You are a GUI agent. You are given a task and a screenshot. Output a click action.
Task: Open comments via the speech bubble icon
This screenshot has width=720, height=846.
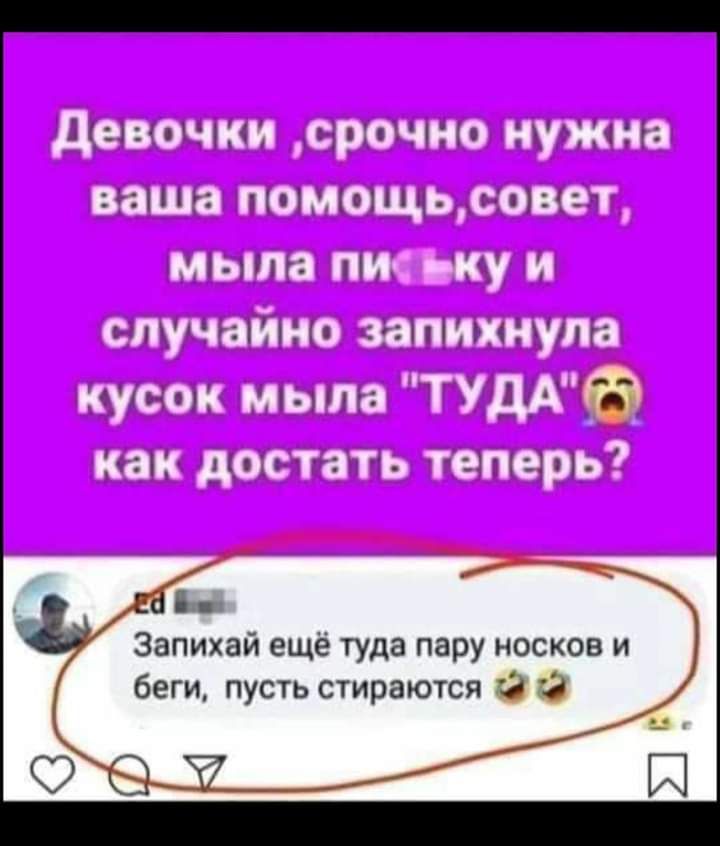point(127,777)
